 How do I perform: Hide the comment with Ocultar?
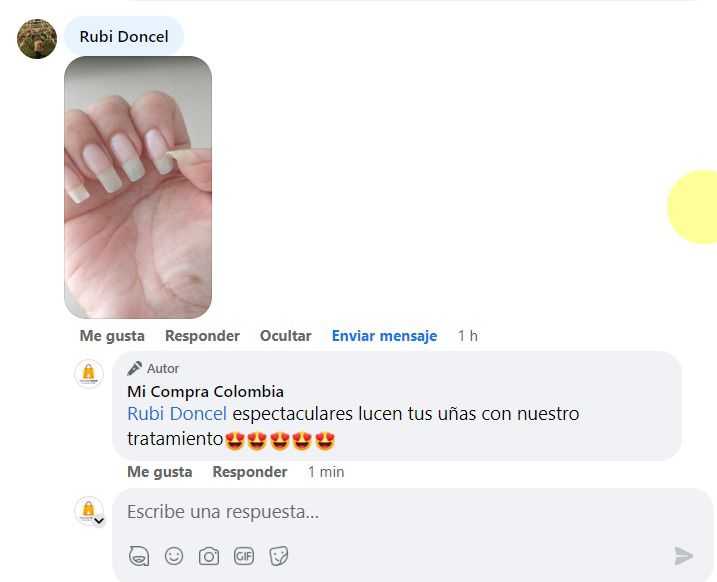[x=285, y=336]
